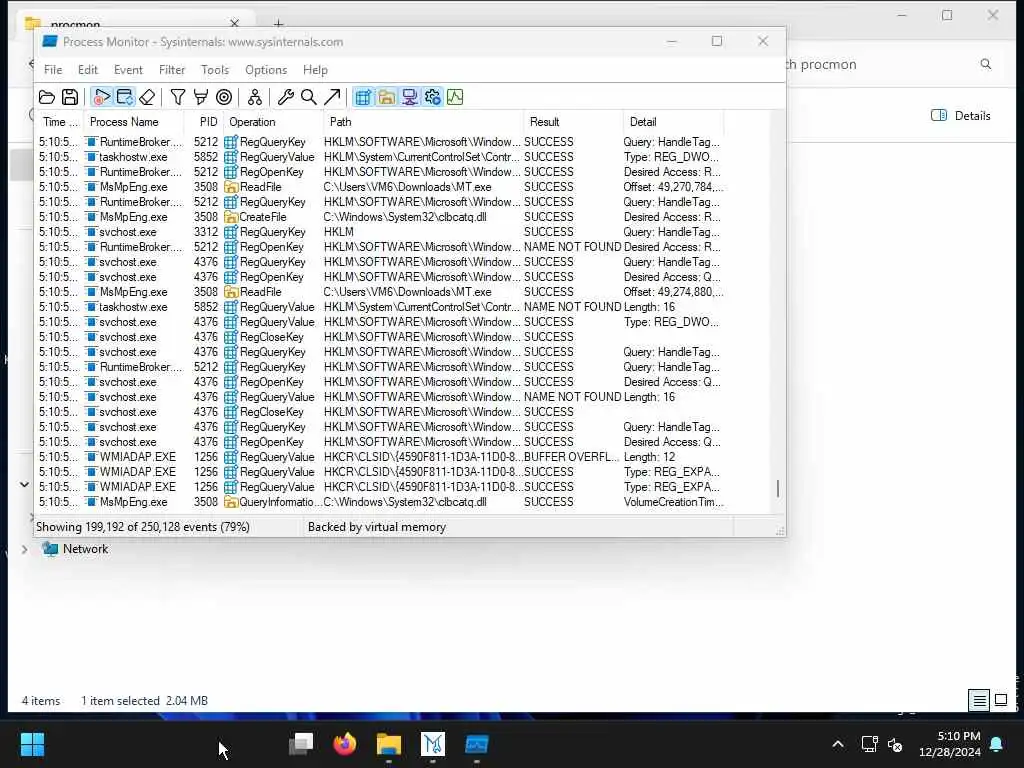
Task: Sort by the Time column header
Action: pyautogui.click(x=60, y=122)
